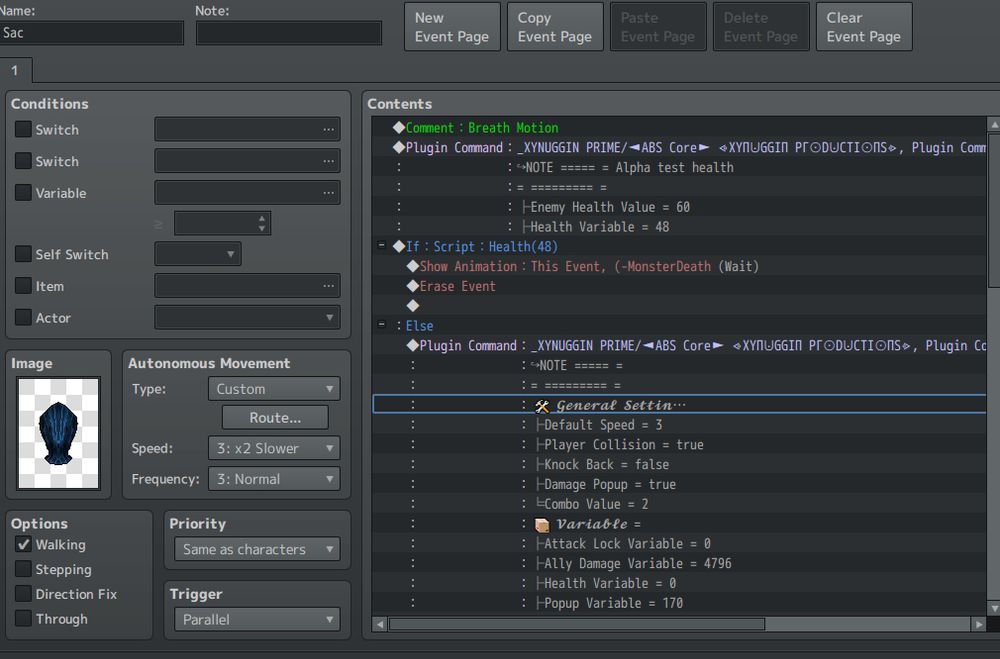Click the New Event Page button
Screen dimensions: 1000x659
pyautogui.click(x=452, y=27)
